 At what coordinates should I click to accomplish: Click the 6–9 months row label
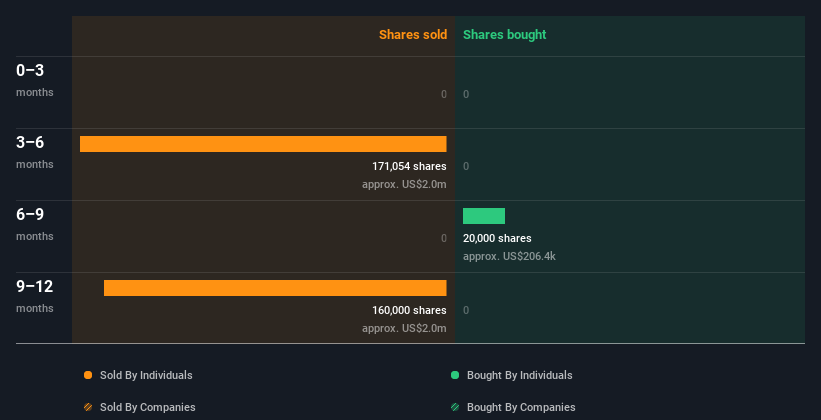(x=35, y=224)
